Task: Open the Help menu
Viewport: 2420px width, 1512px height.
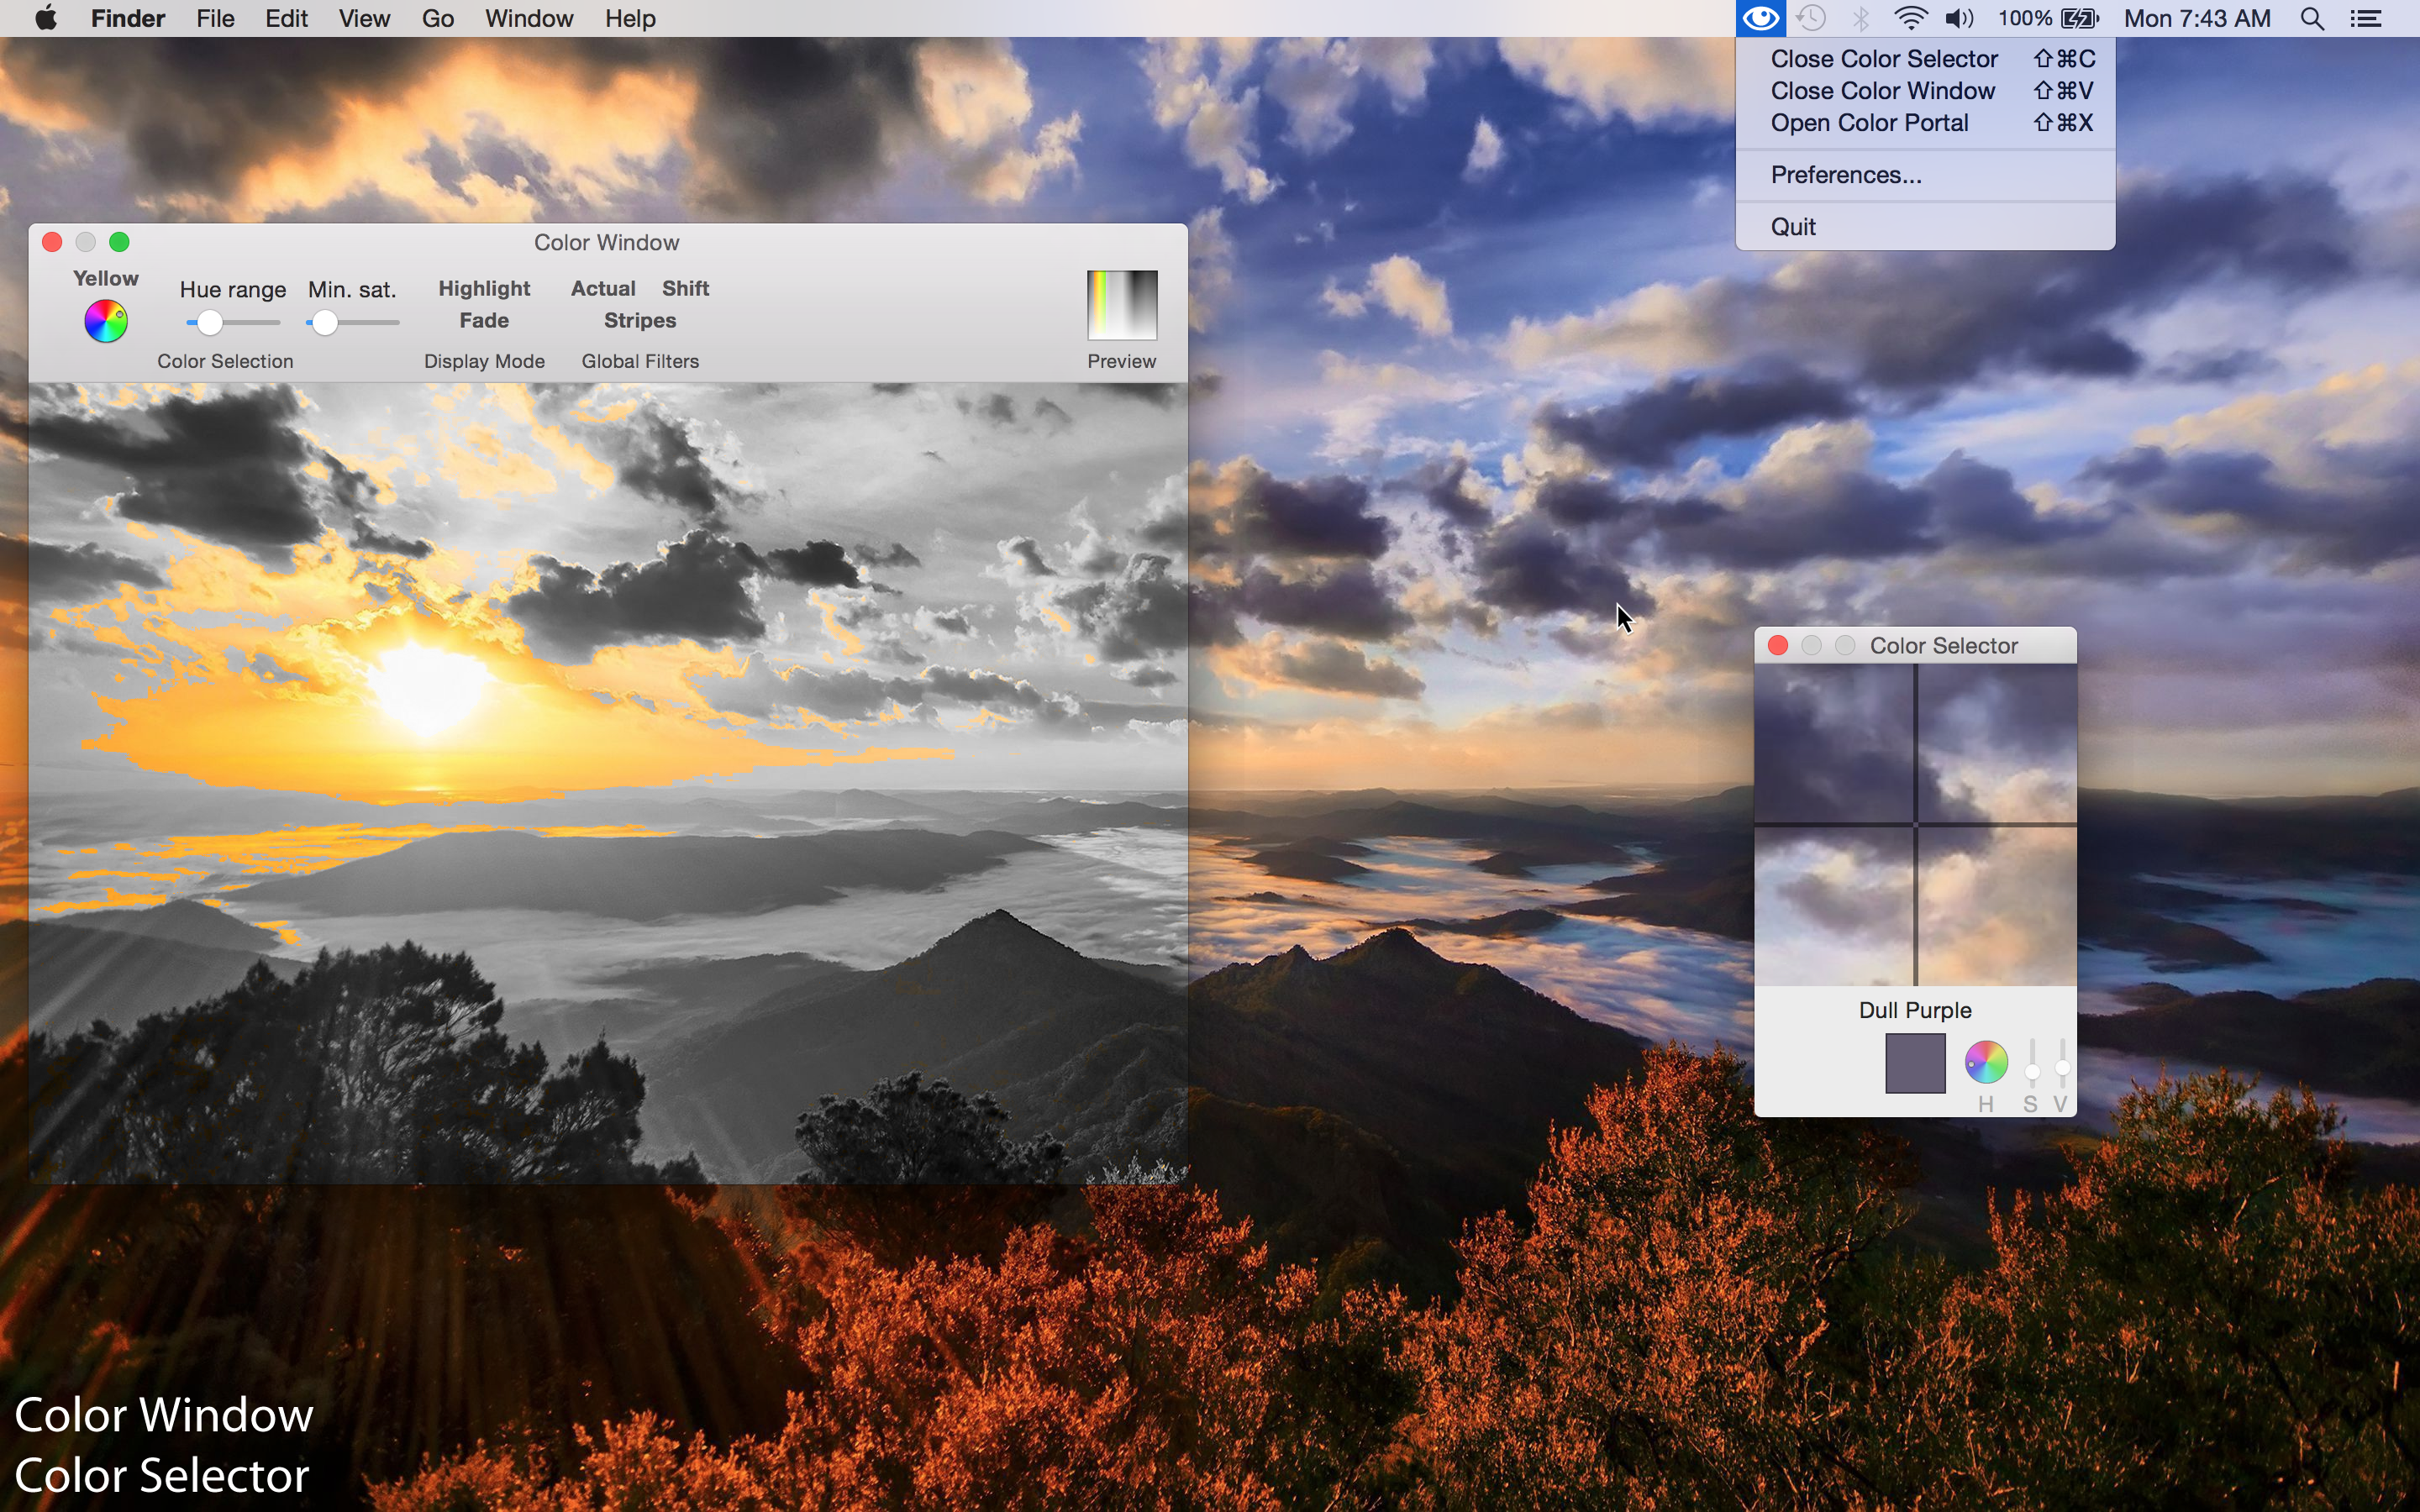Action: [630, 18]
